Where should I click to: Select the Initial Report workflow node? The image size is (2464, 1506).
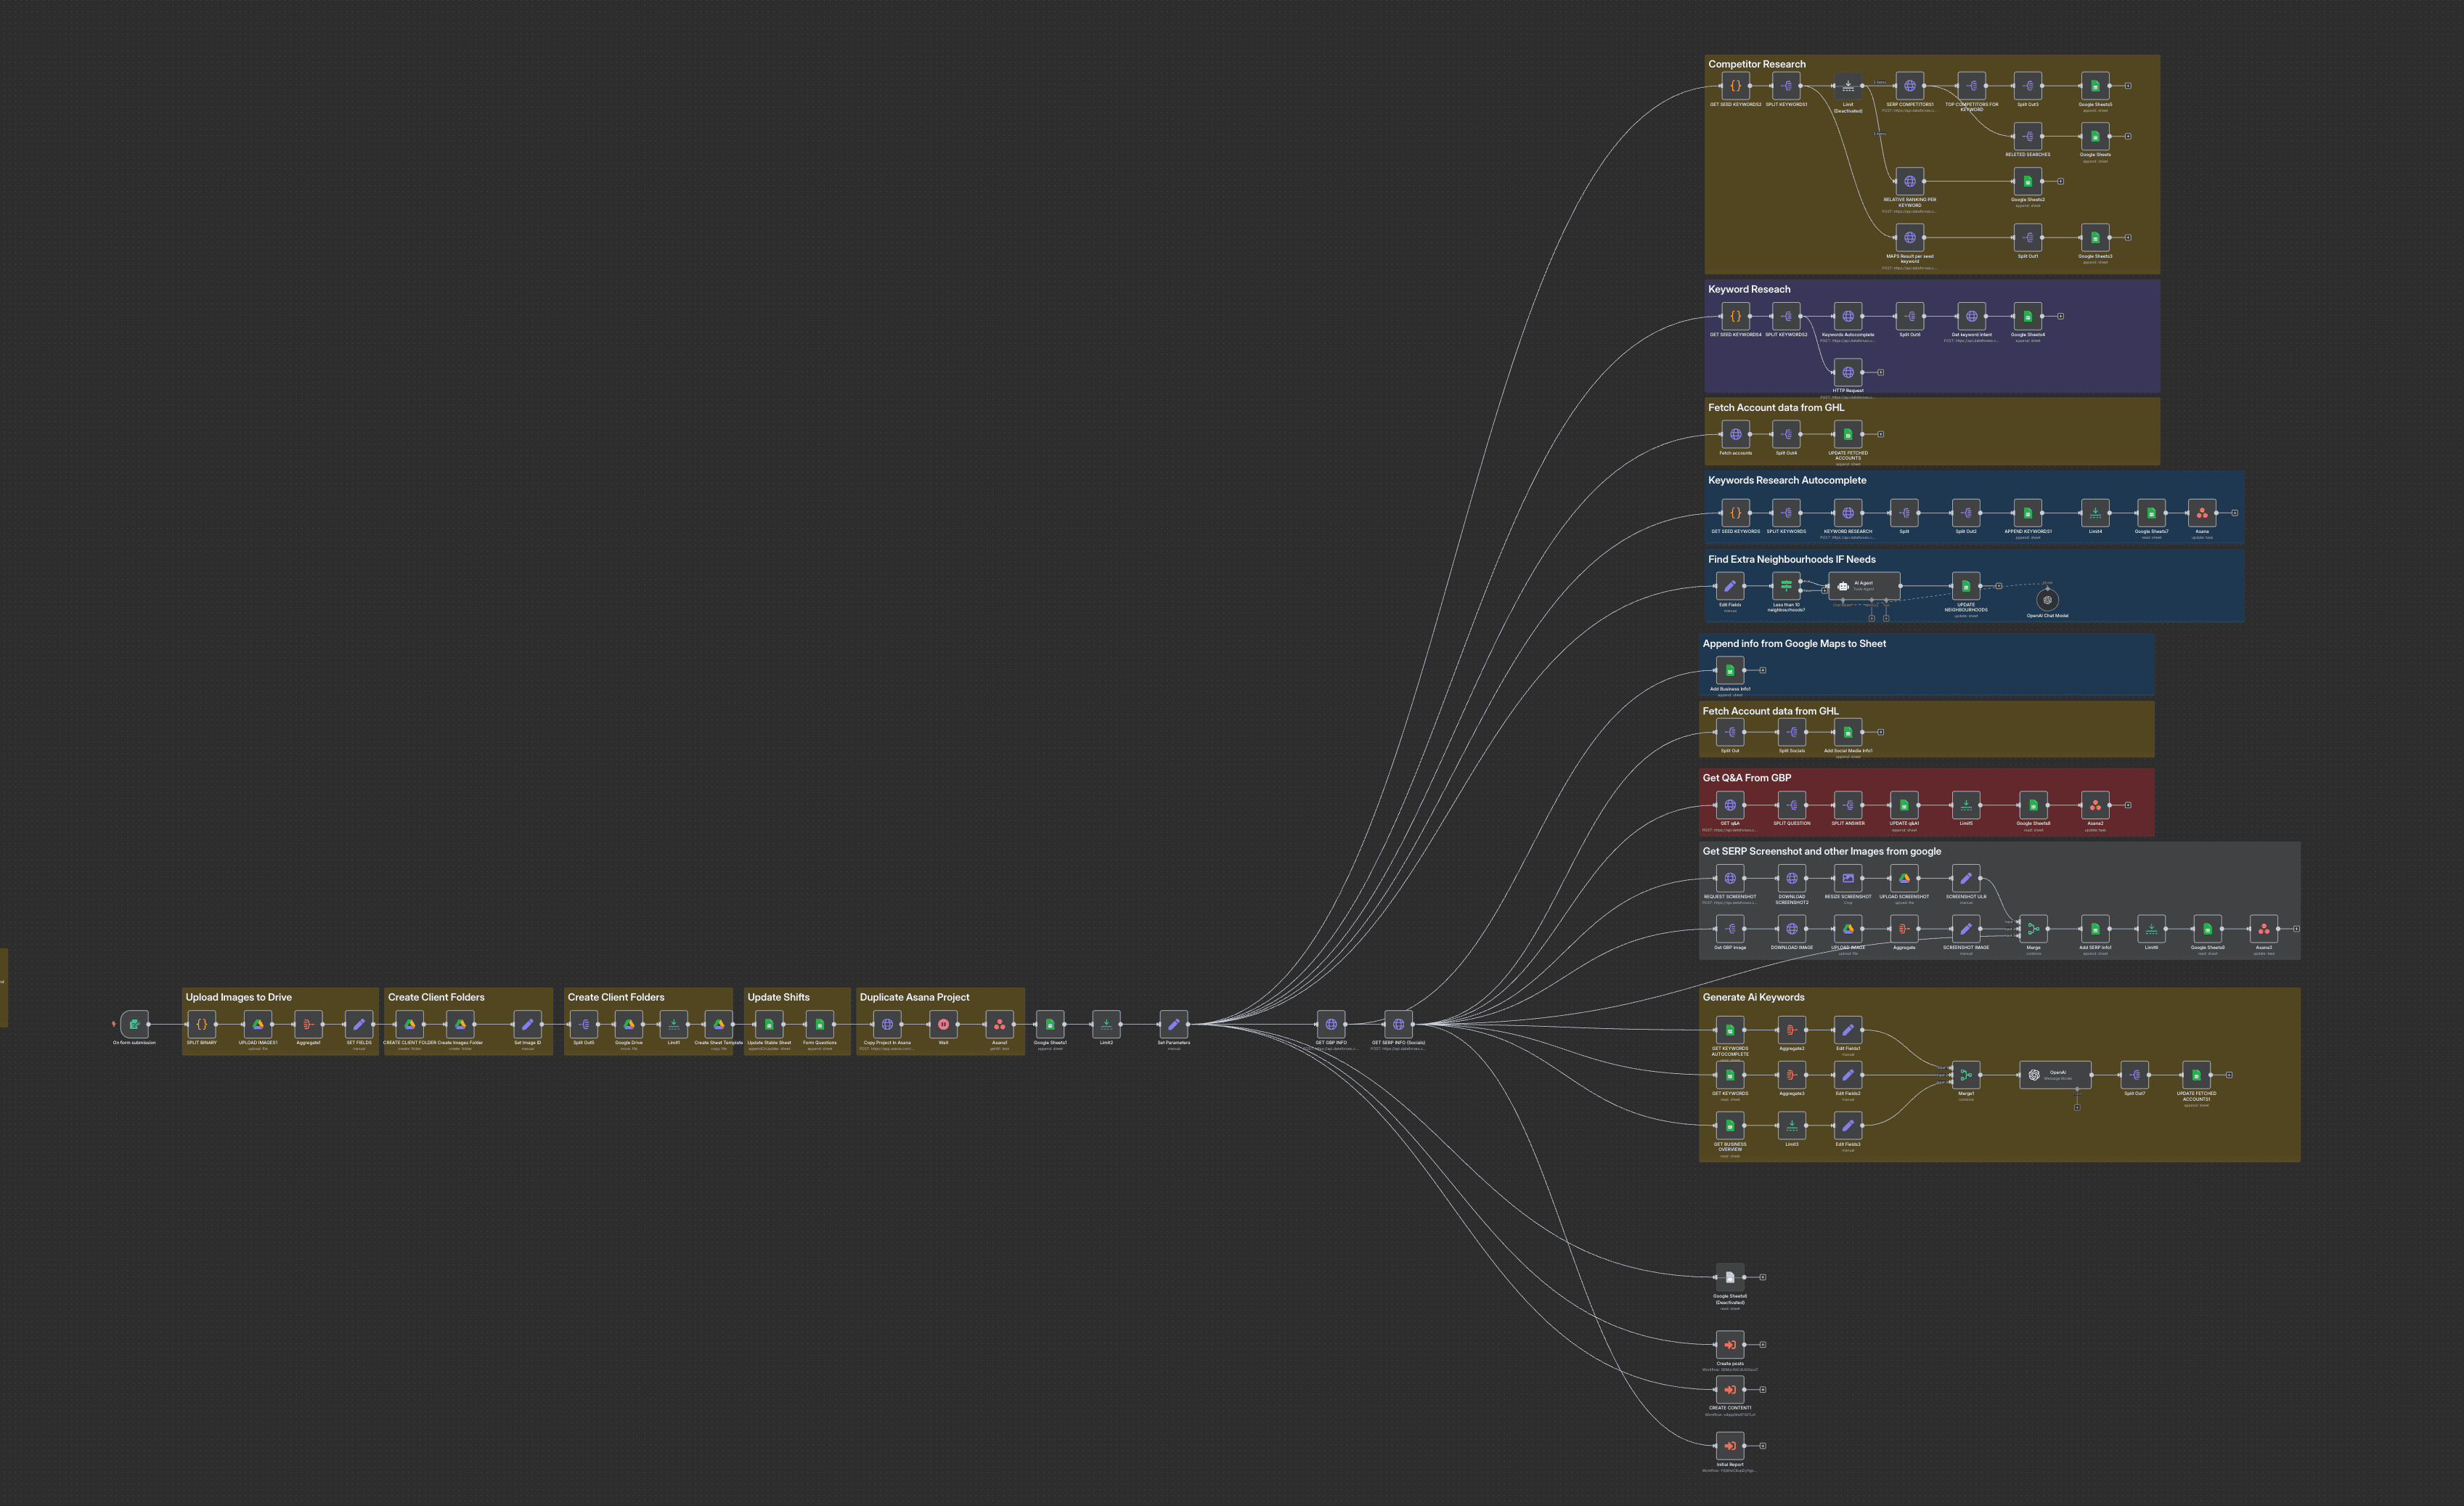1729,1445
